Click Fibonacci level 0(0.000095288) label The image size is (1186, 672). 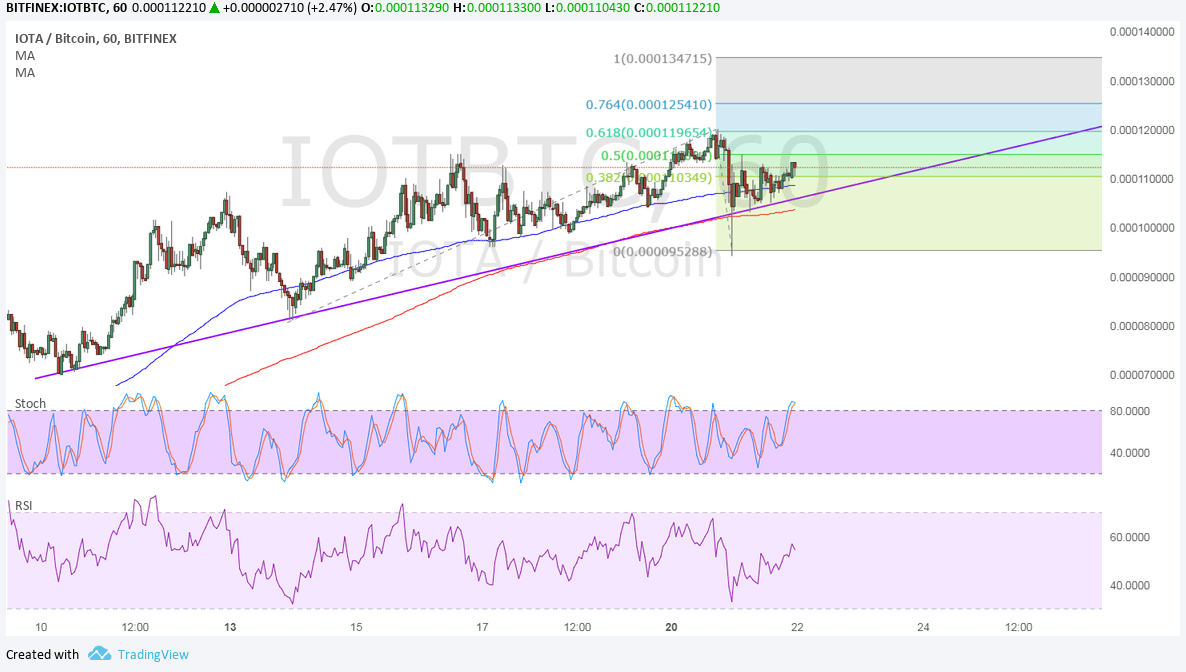click(x=663, y=251)
